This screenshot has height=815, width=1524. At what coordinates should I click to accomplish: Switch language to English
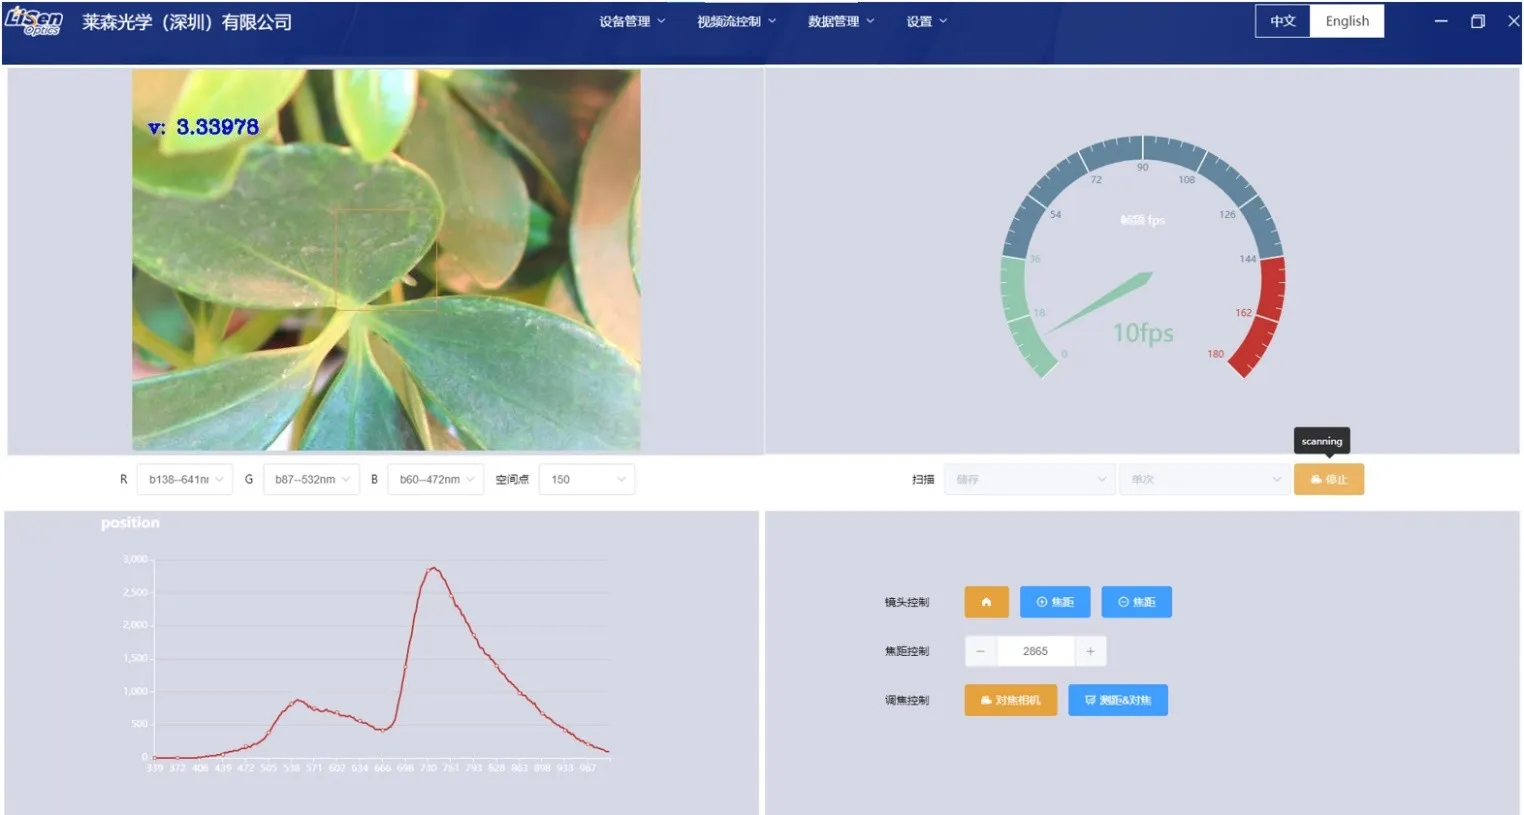pyautogui.click(x=1346, y=21)
